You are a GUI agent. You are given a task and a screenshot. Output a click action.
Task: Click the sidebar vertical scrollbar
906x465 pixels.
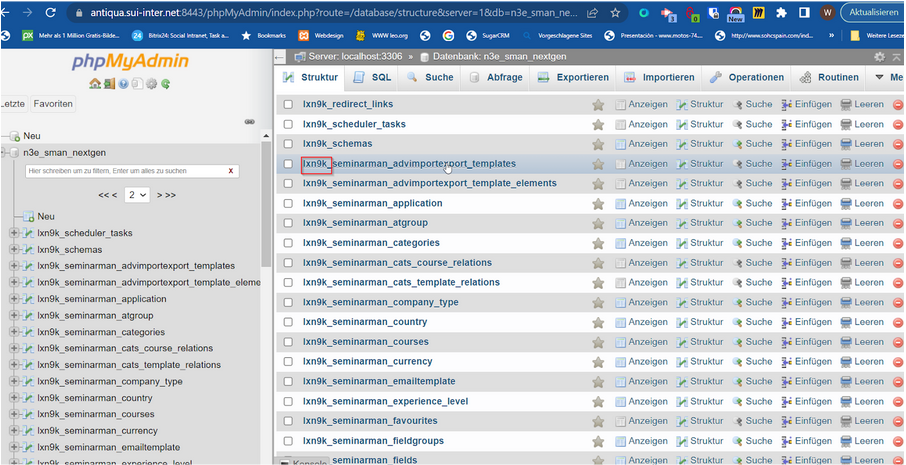(265, 250)
